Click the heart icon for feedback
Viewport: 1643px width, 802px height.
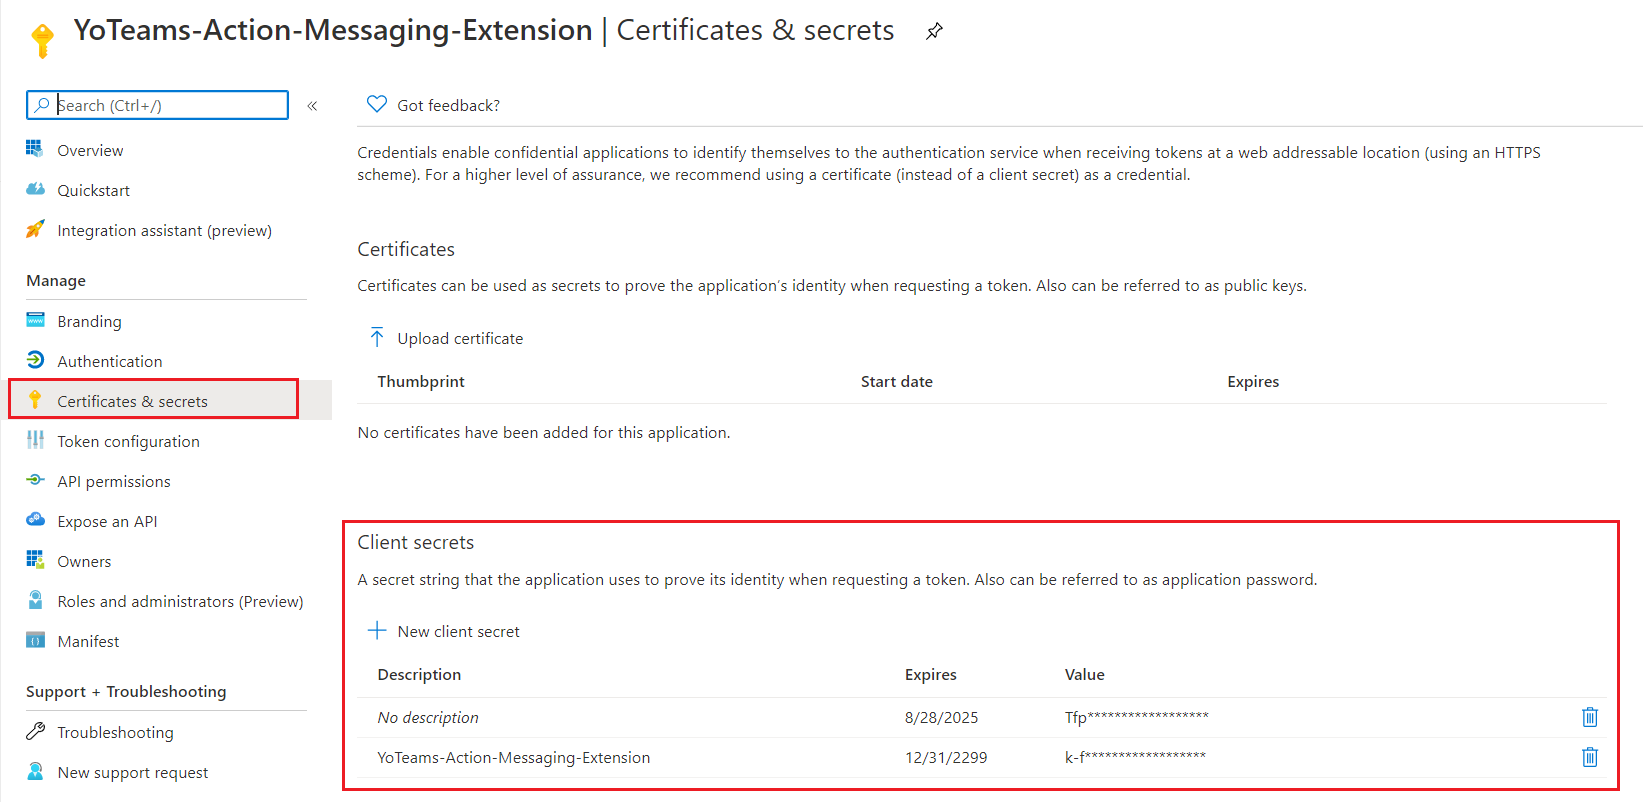(377, 104)
